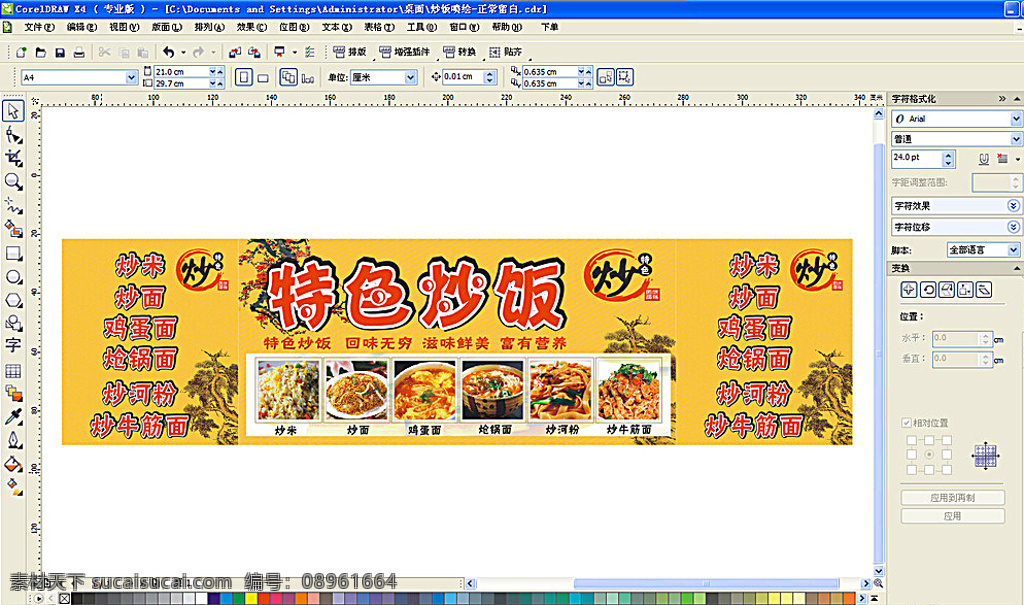Select the center anchor radio button
The width and height of the screenshot is (1024, 605).
coord(929,454)
